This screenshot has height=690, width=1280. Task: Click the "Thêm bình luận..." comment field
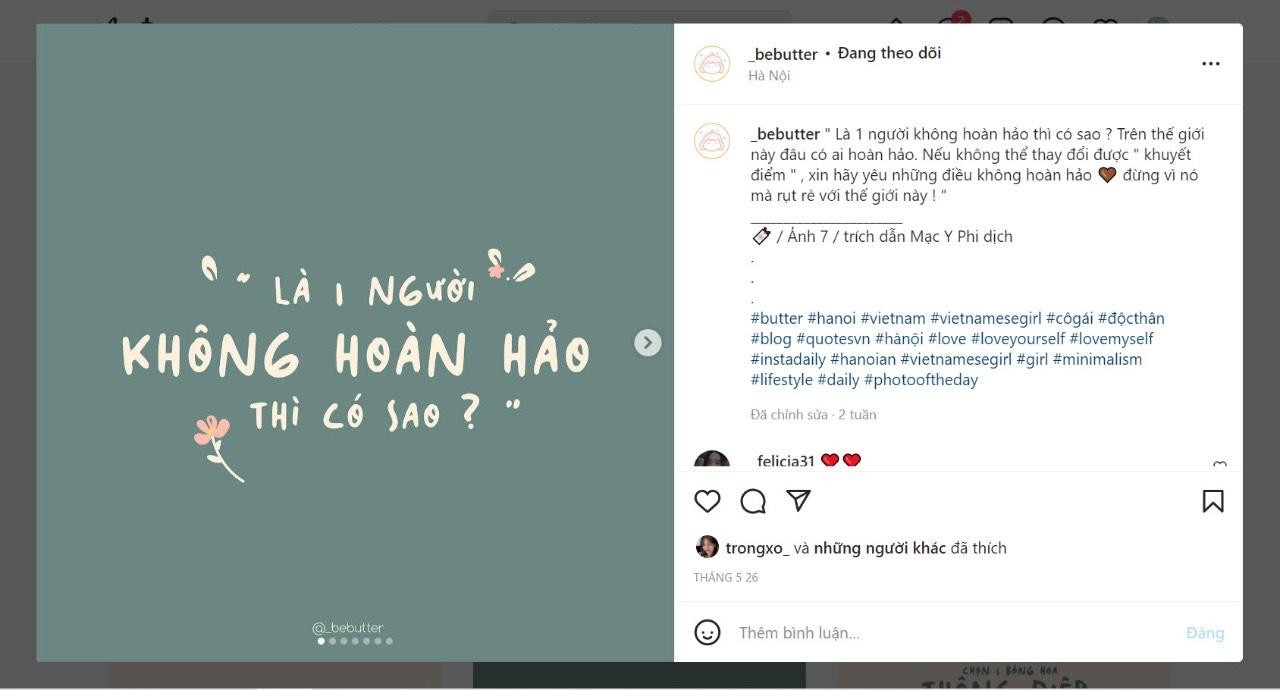click(950, 632)
